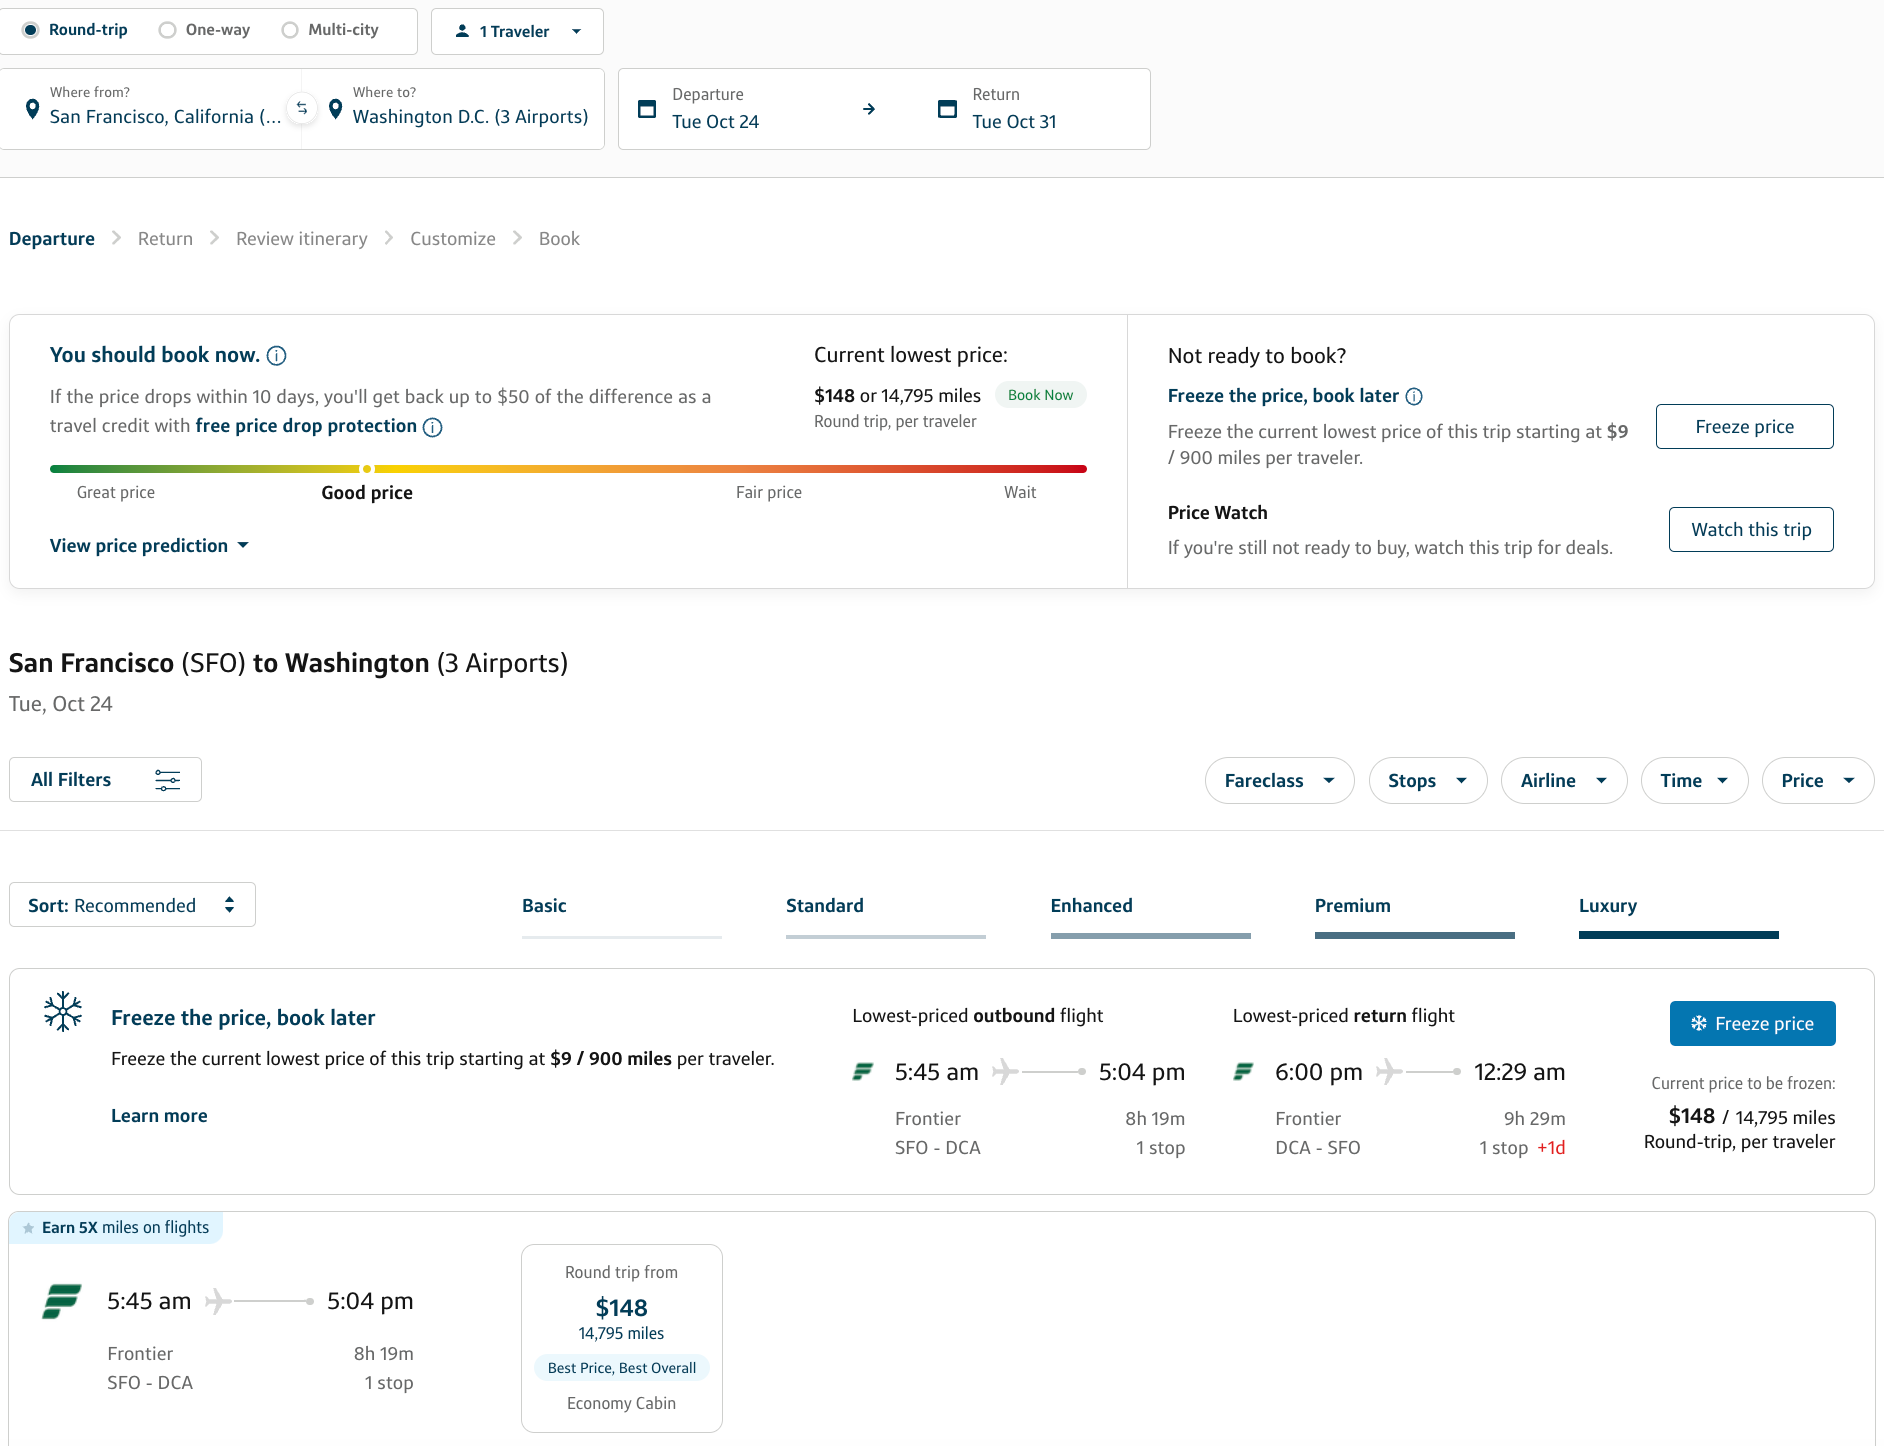
Task: Select the One-way radio button
Action: (x=166, y=30)
